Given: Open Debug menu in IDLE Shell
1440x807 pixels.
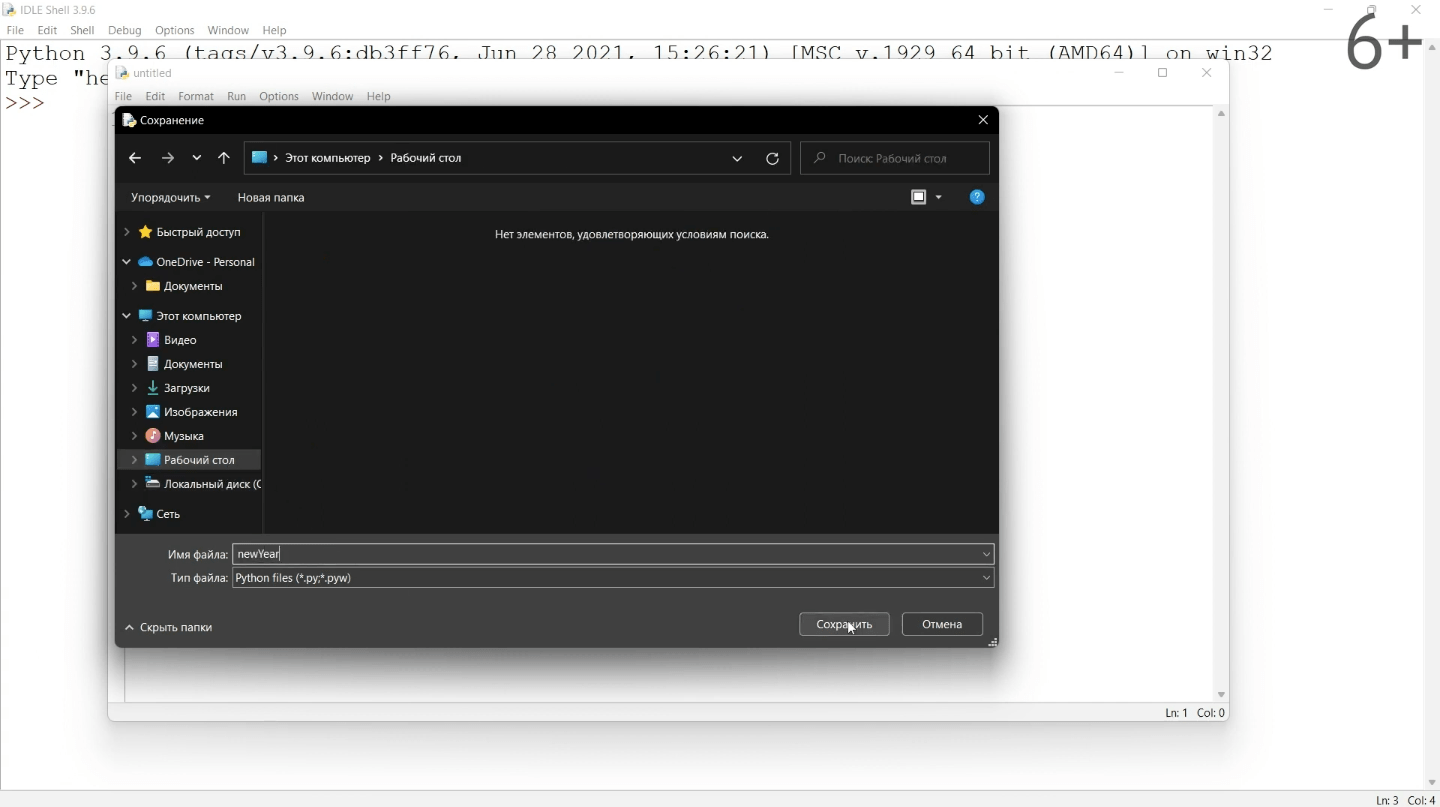Looking at the screenshot, I should [125, 31].
